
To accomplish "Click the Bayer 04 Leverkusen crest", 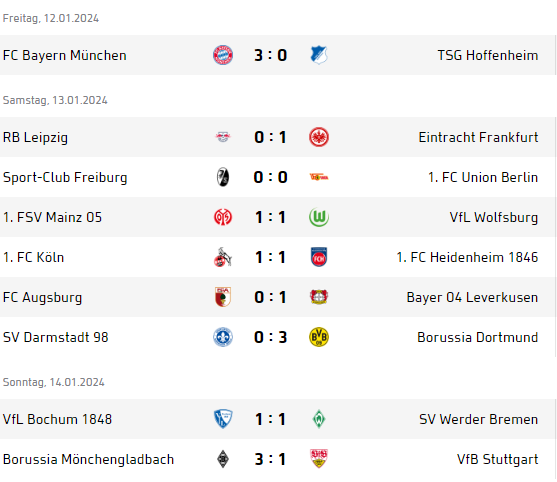I will point(319,297).
